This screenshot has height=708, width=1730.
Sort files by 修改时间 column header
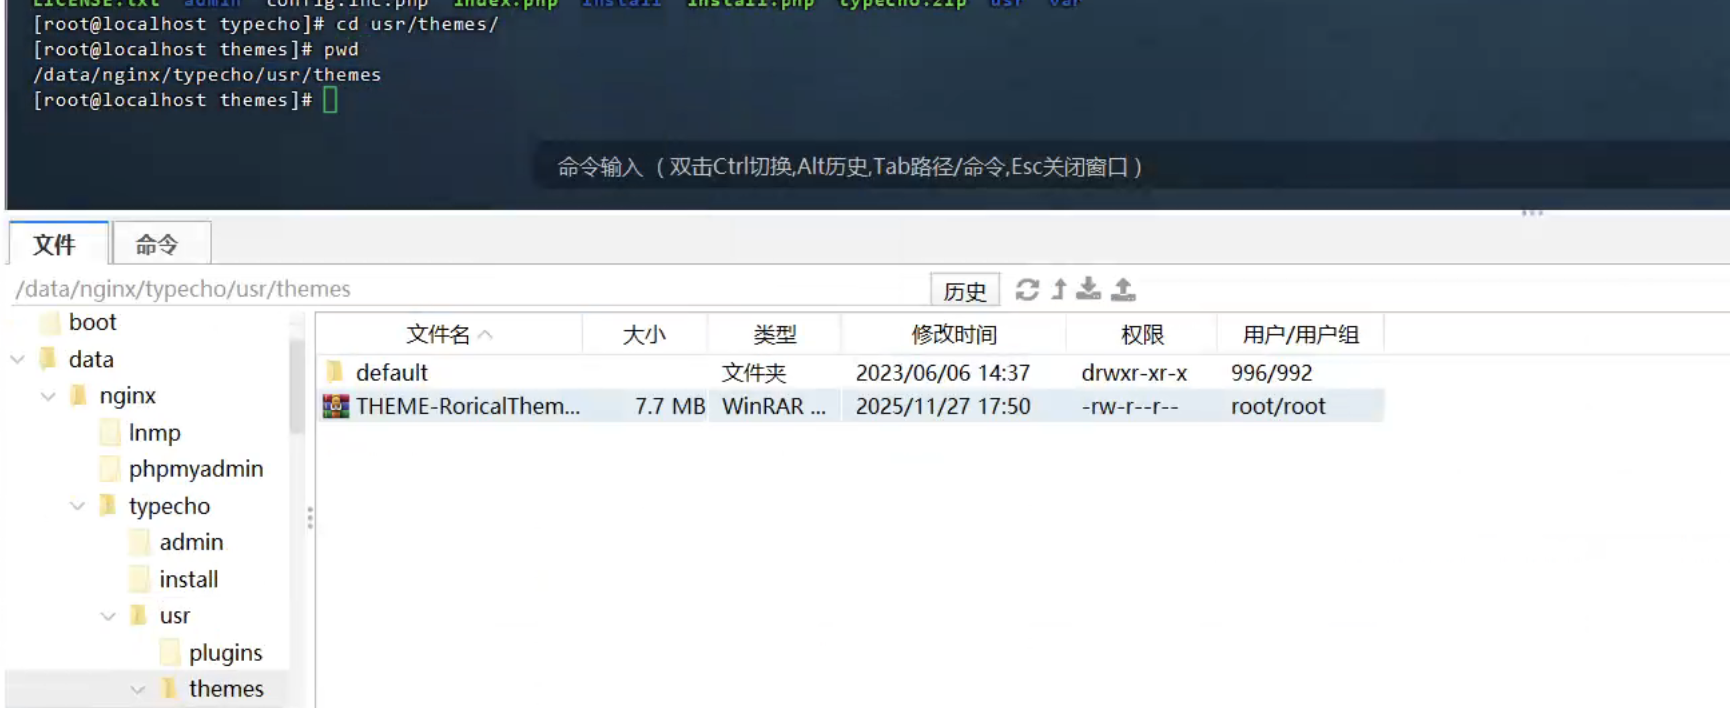pos(953,335)
